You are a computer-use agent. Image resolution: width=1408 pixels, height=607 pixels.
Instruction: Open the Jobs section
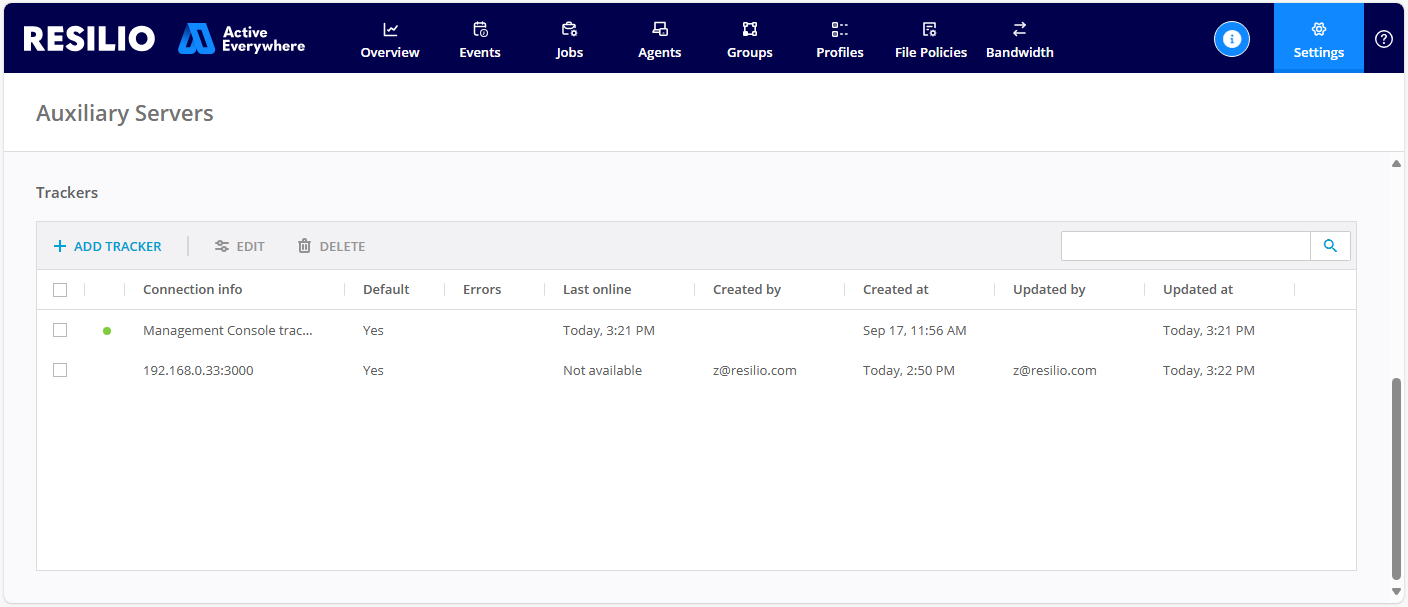click(x=569, y=40)
